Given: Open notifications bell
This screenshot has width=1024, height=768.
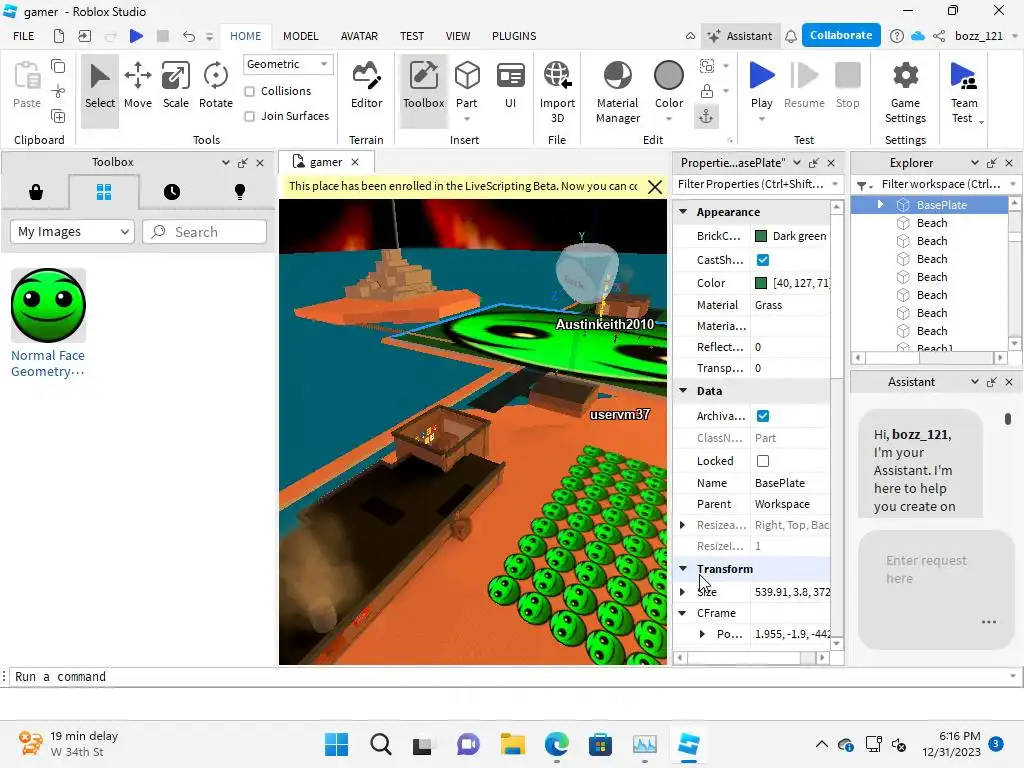Looking at the screenshot, I should coord(791,36).
